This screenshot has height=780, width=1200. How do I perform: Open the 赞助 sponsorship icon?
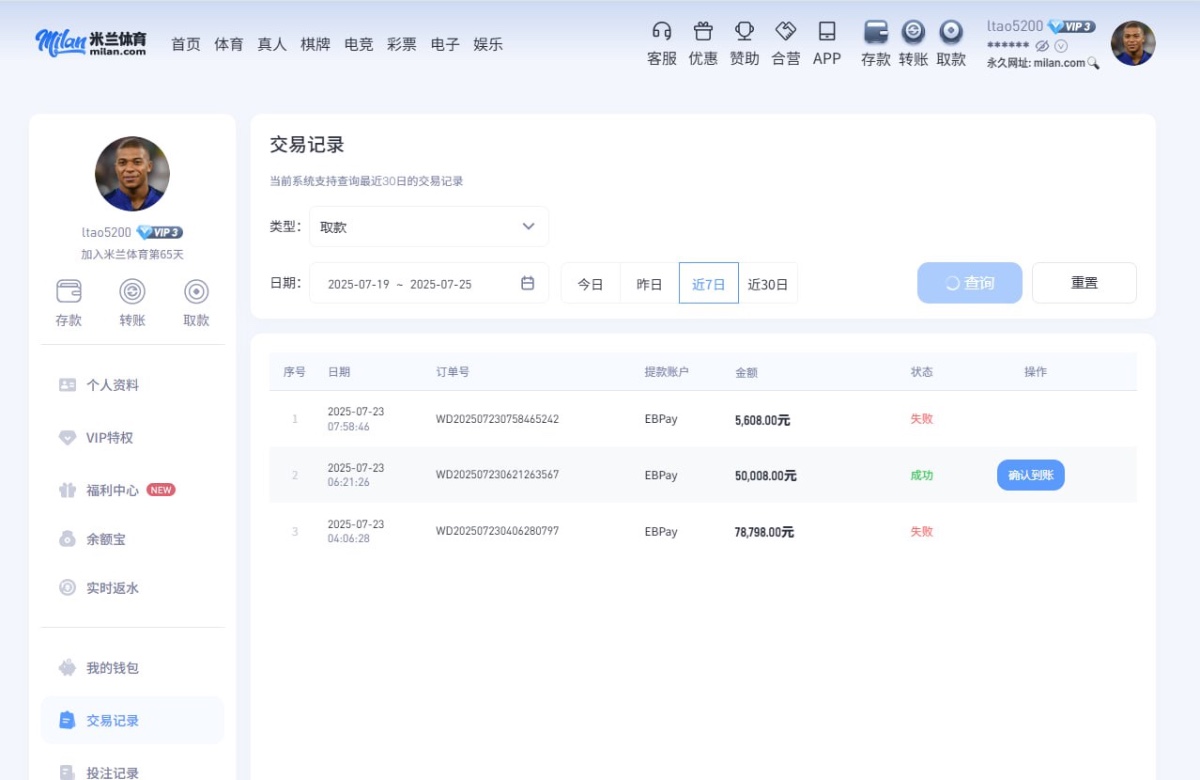point(744,43)
